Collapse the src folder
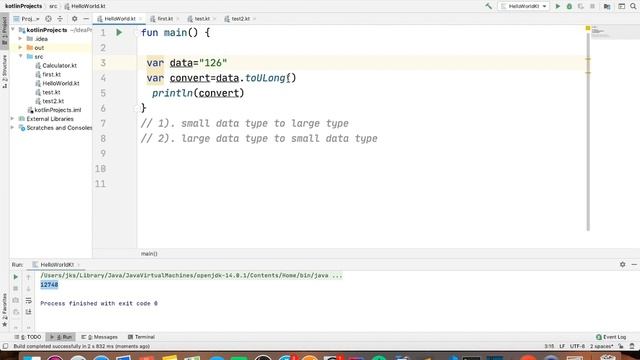This screenshot has height=360, width=640. [x=20, y=56]
